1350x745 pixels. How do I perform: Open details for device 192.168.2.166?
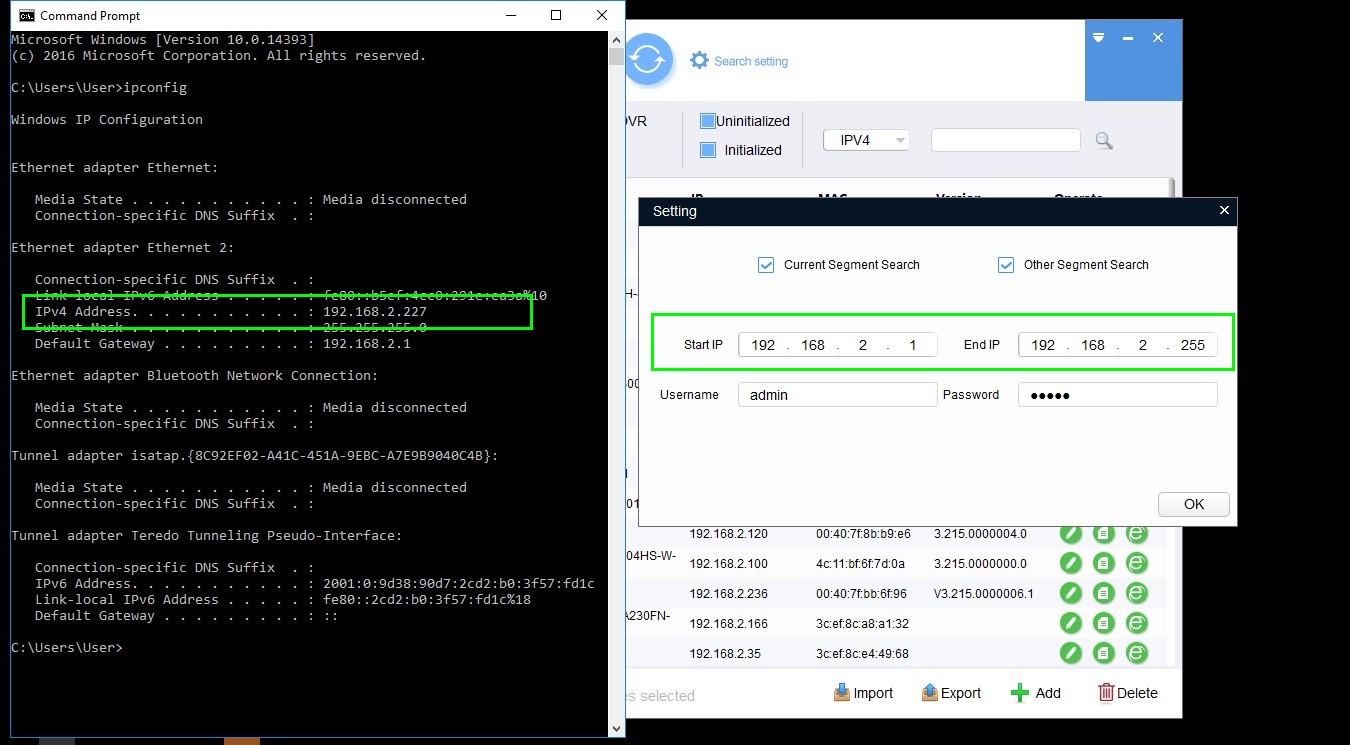point(1104,623)
